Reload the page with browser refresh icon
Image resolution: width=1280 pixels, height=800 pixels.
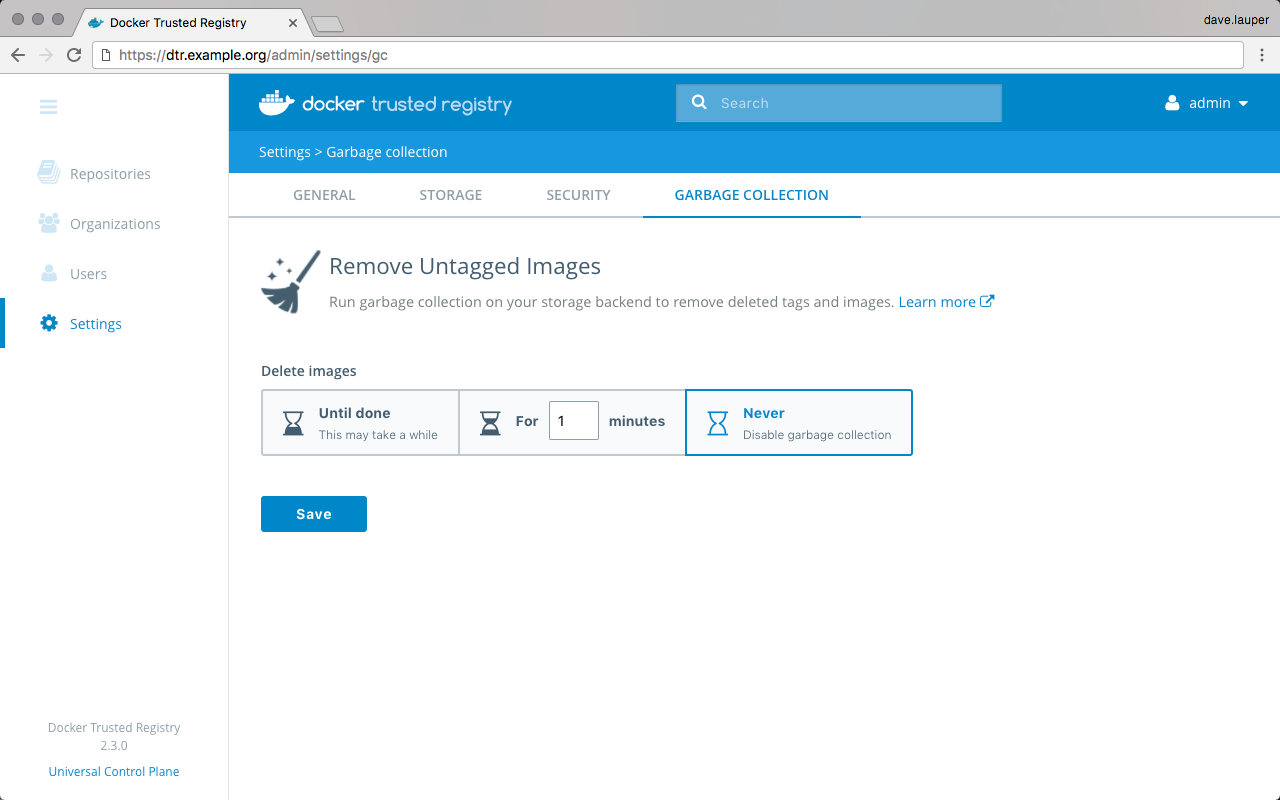click(x=74, y=55)
